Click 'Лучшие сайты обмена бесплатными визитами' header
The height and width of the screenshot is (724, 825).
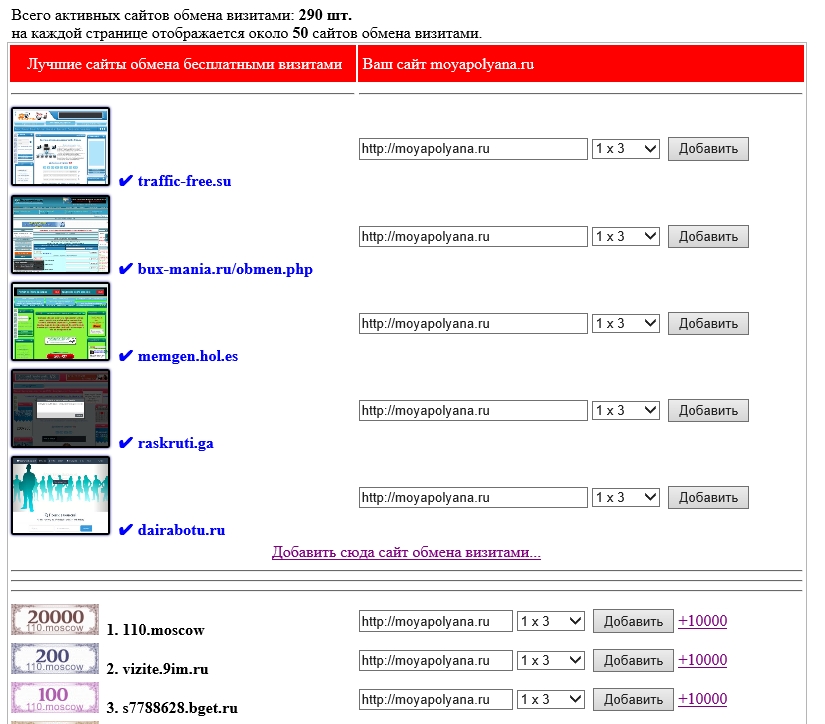click(185, 64)
